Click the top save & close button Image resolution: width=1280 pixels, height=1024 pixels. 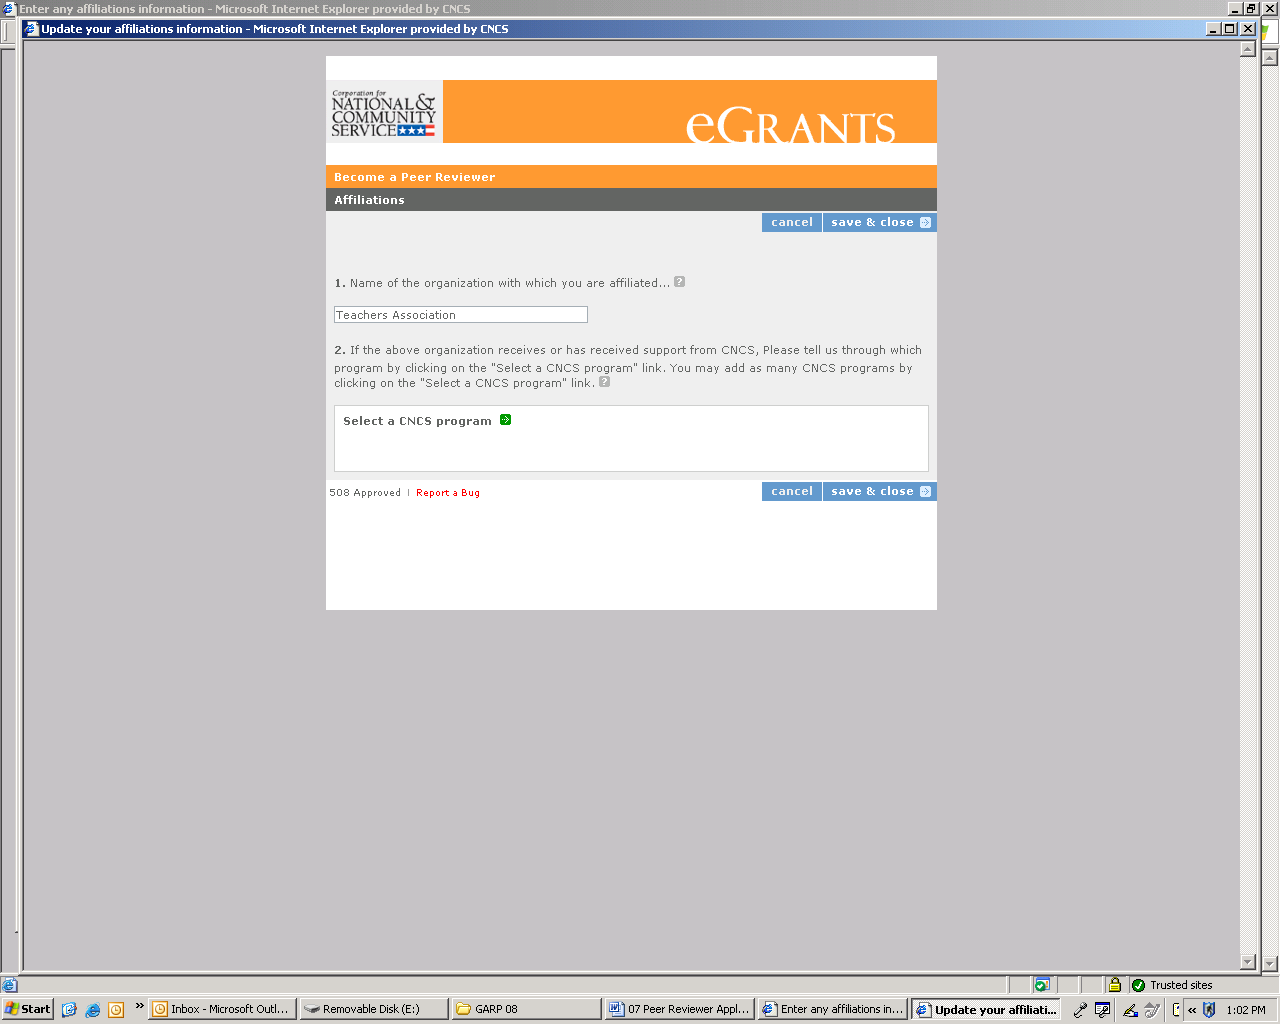[x=880, y=223]
